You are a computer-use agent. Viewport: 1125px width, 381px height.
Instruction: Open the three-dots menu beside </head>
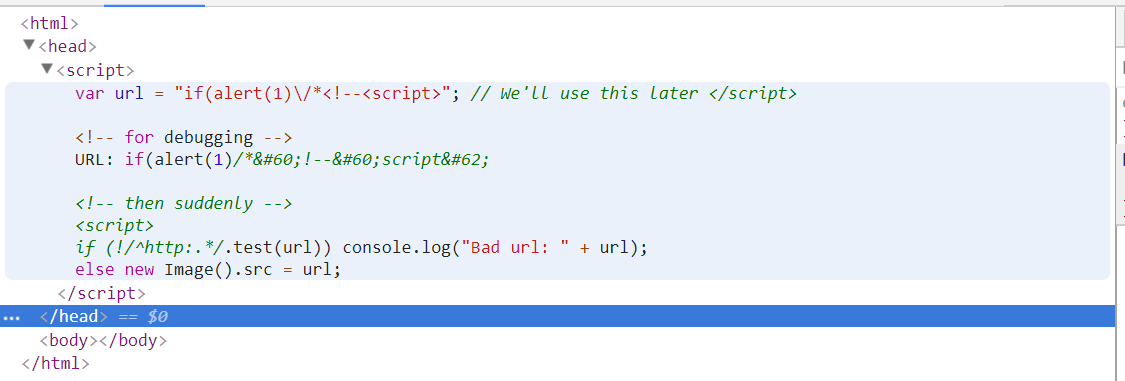point(12,317)
